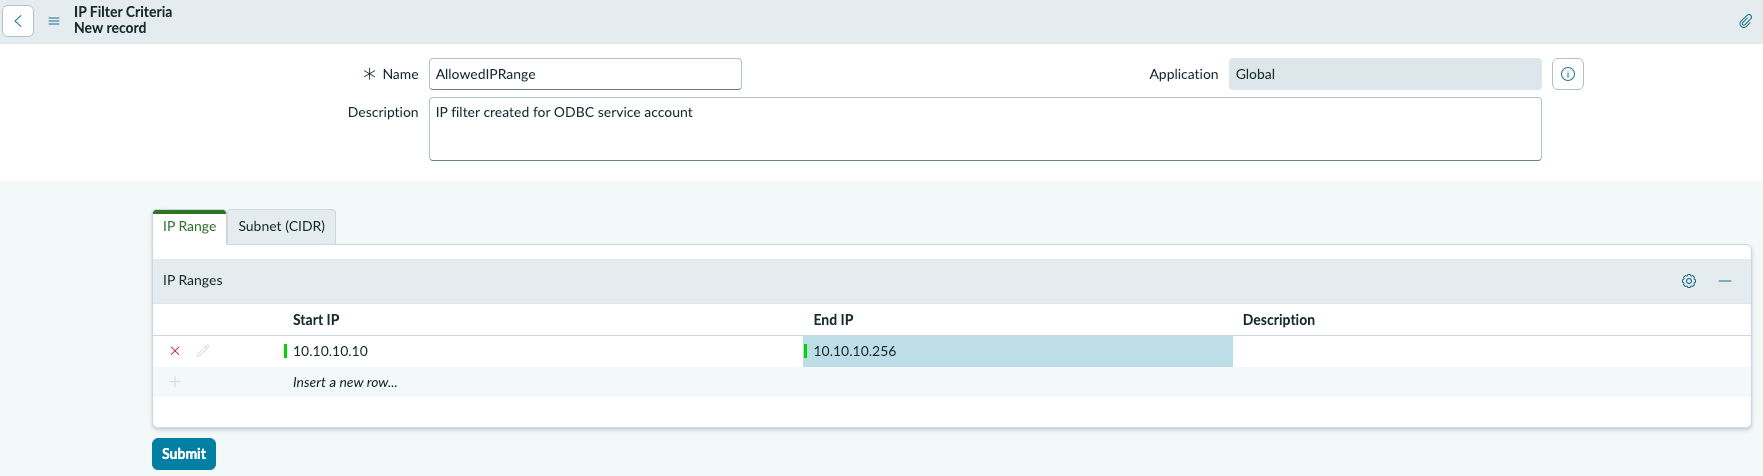Select the Start IP cell 10.10.10.10
Screen dimensions: 1763x476
tap(543, 351)
